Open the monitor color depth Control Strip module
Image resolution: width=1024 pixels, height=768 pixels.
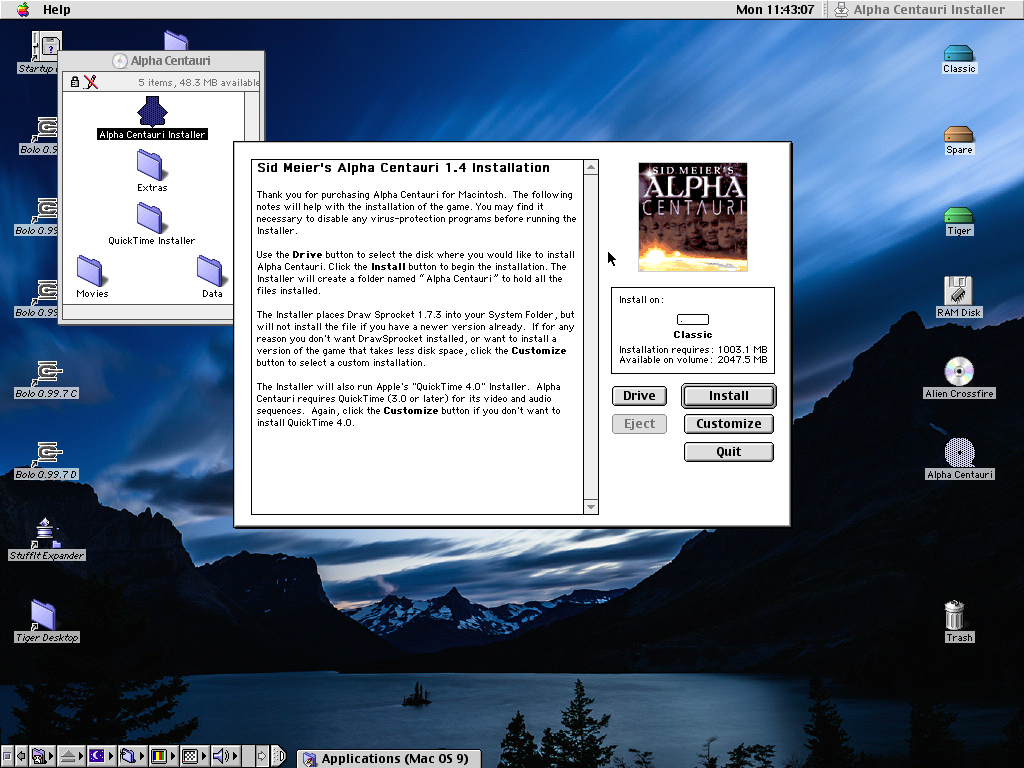click(158, 756)
